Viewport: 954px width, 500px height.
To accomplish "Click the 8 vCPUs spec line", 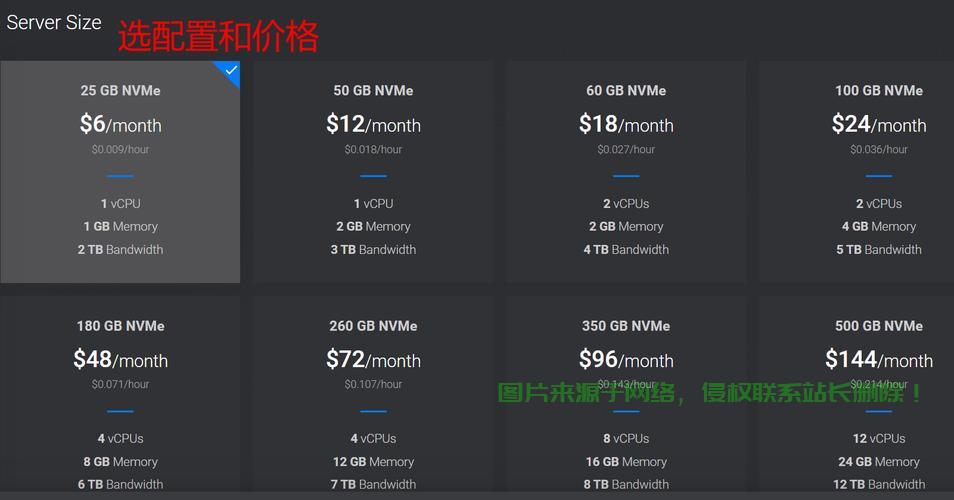I will (626, 438).
